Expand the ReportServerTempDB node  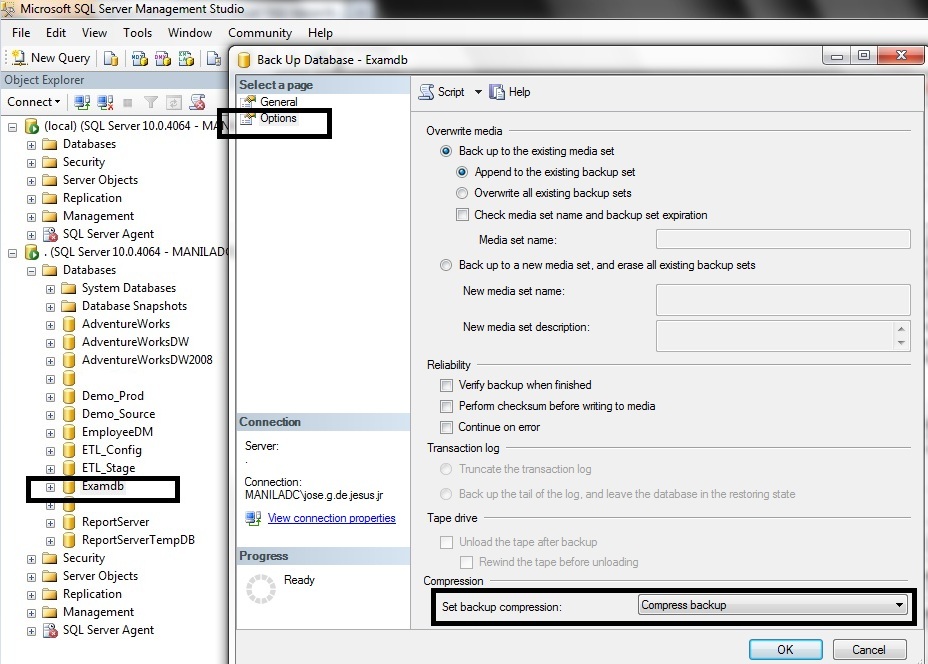(x=50, y=541)
